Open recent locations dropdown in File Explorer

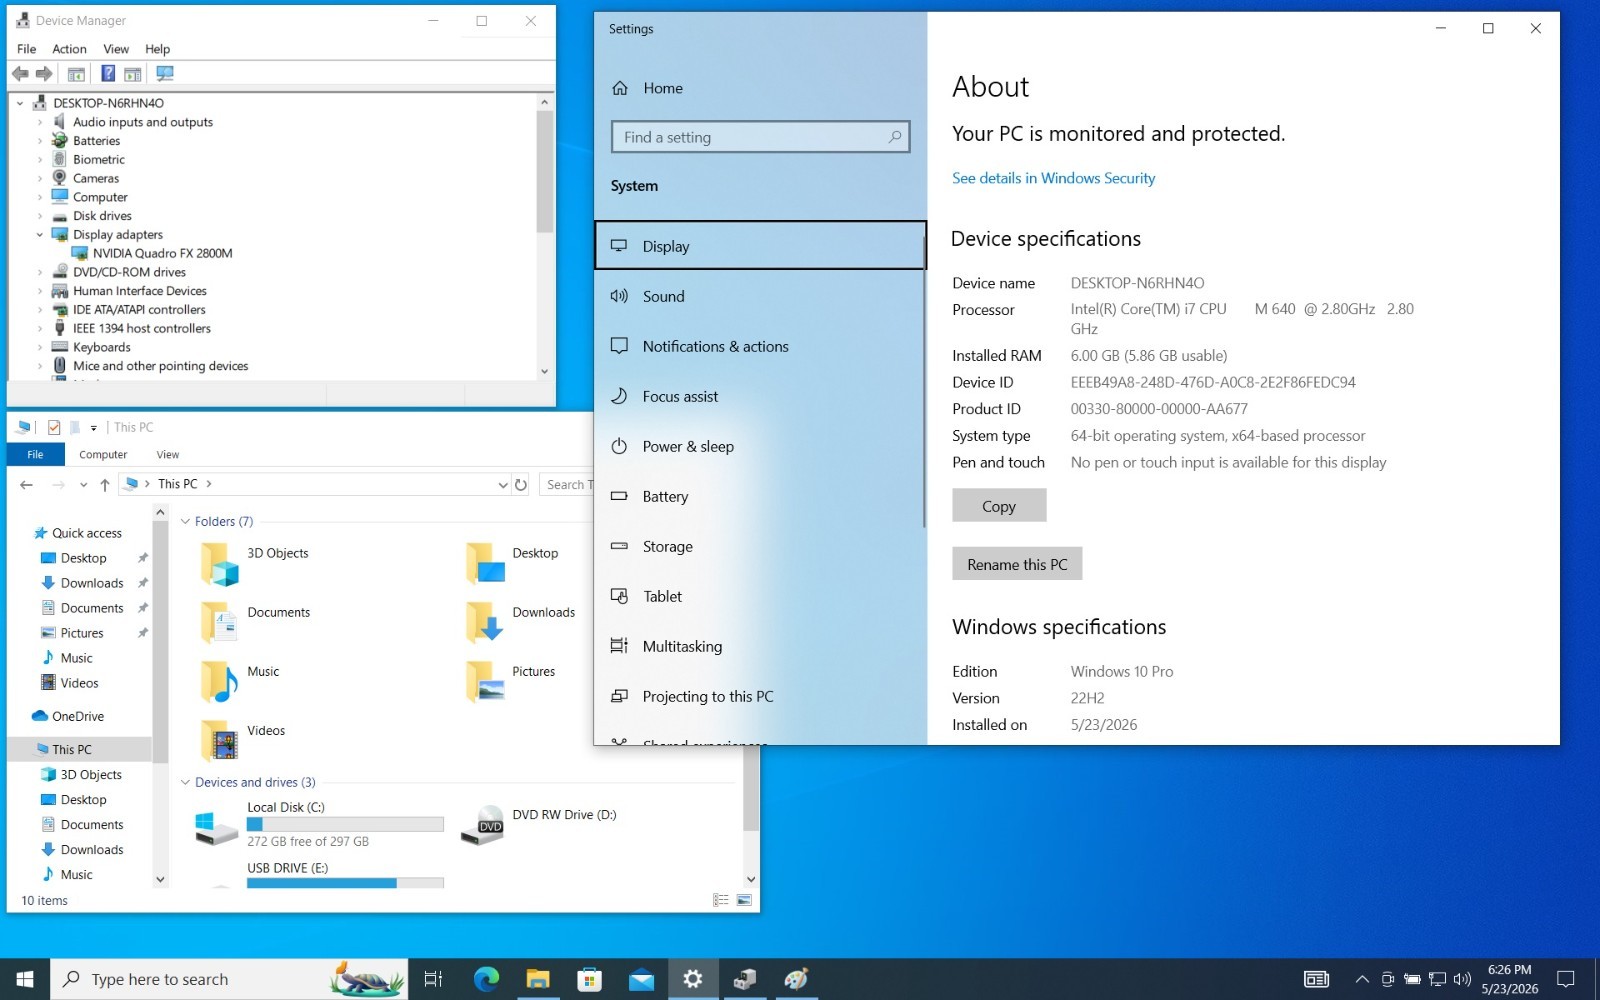coord(83,484)
